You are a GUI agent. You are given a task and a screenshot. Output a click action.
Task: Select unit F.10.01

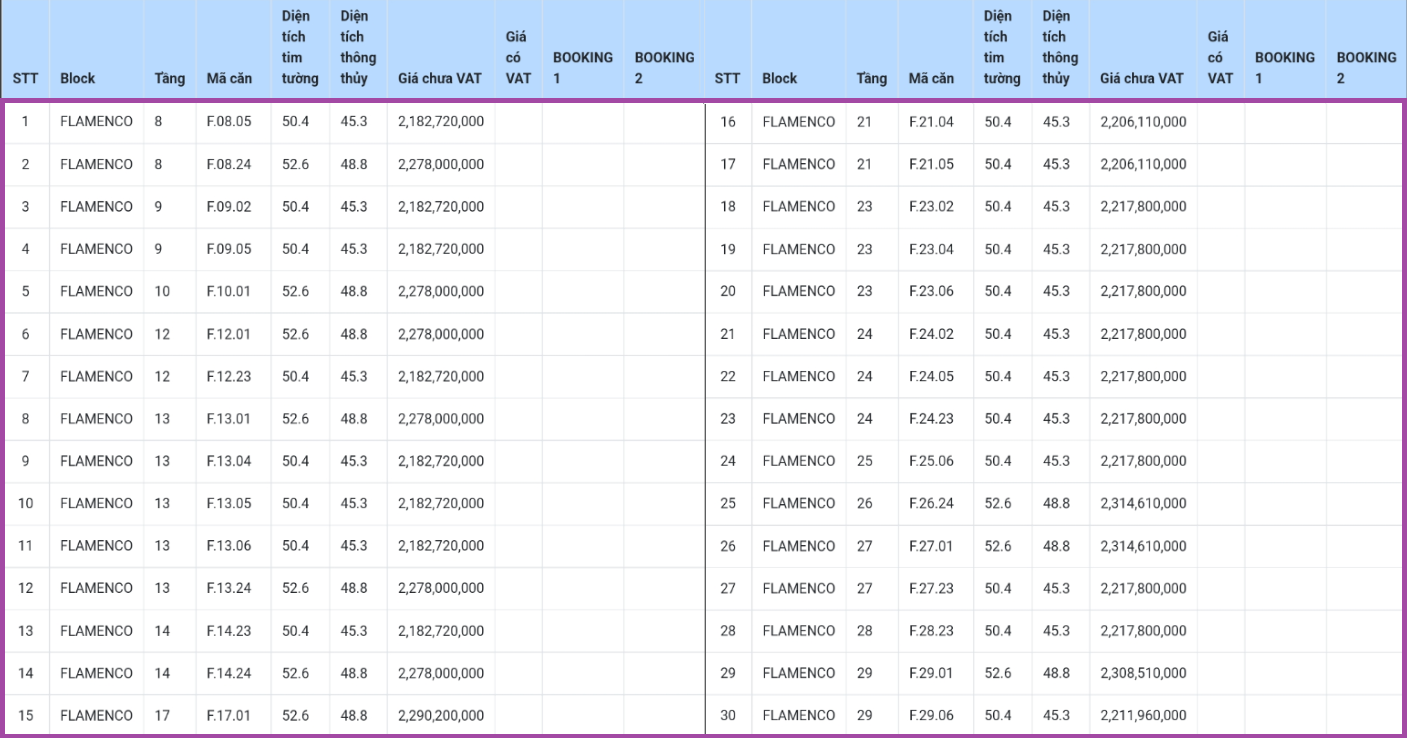[229, 291]
